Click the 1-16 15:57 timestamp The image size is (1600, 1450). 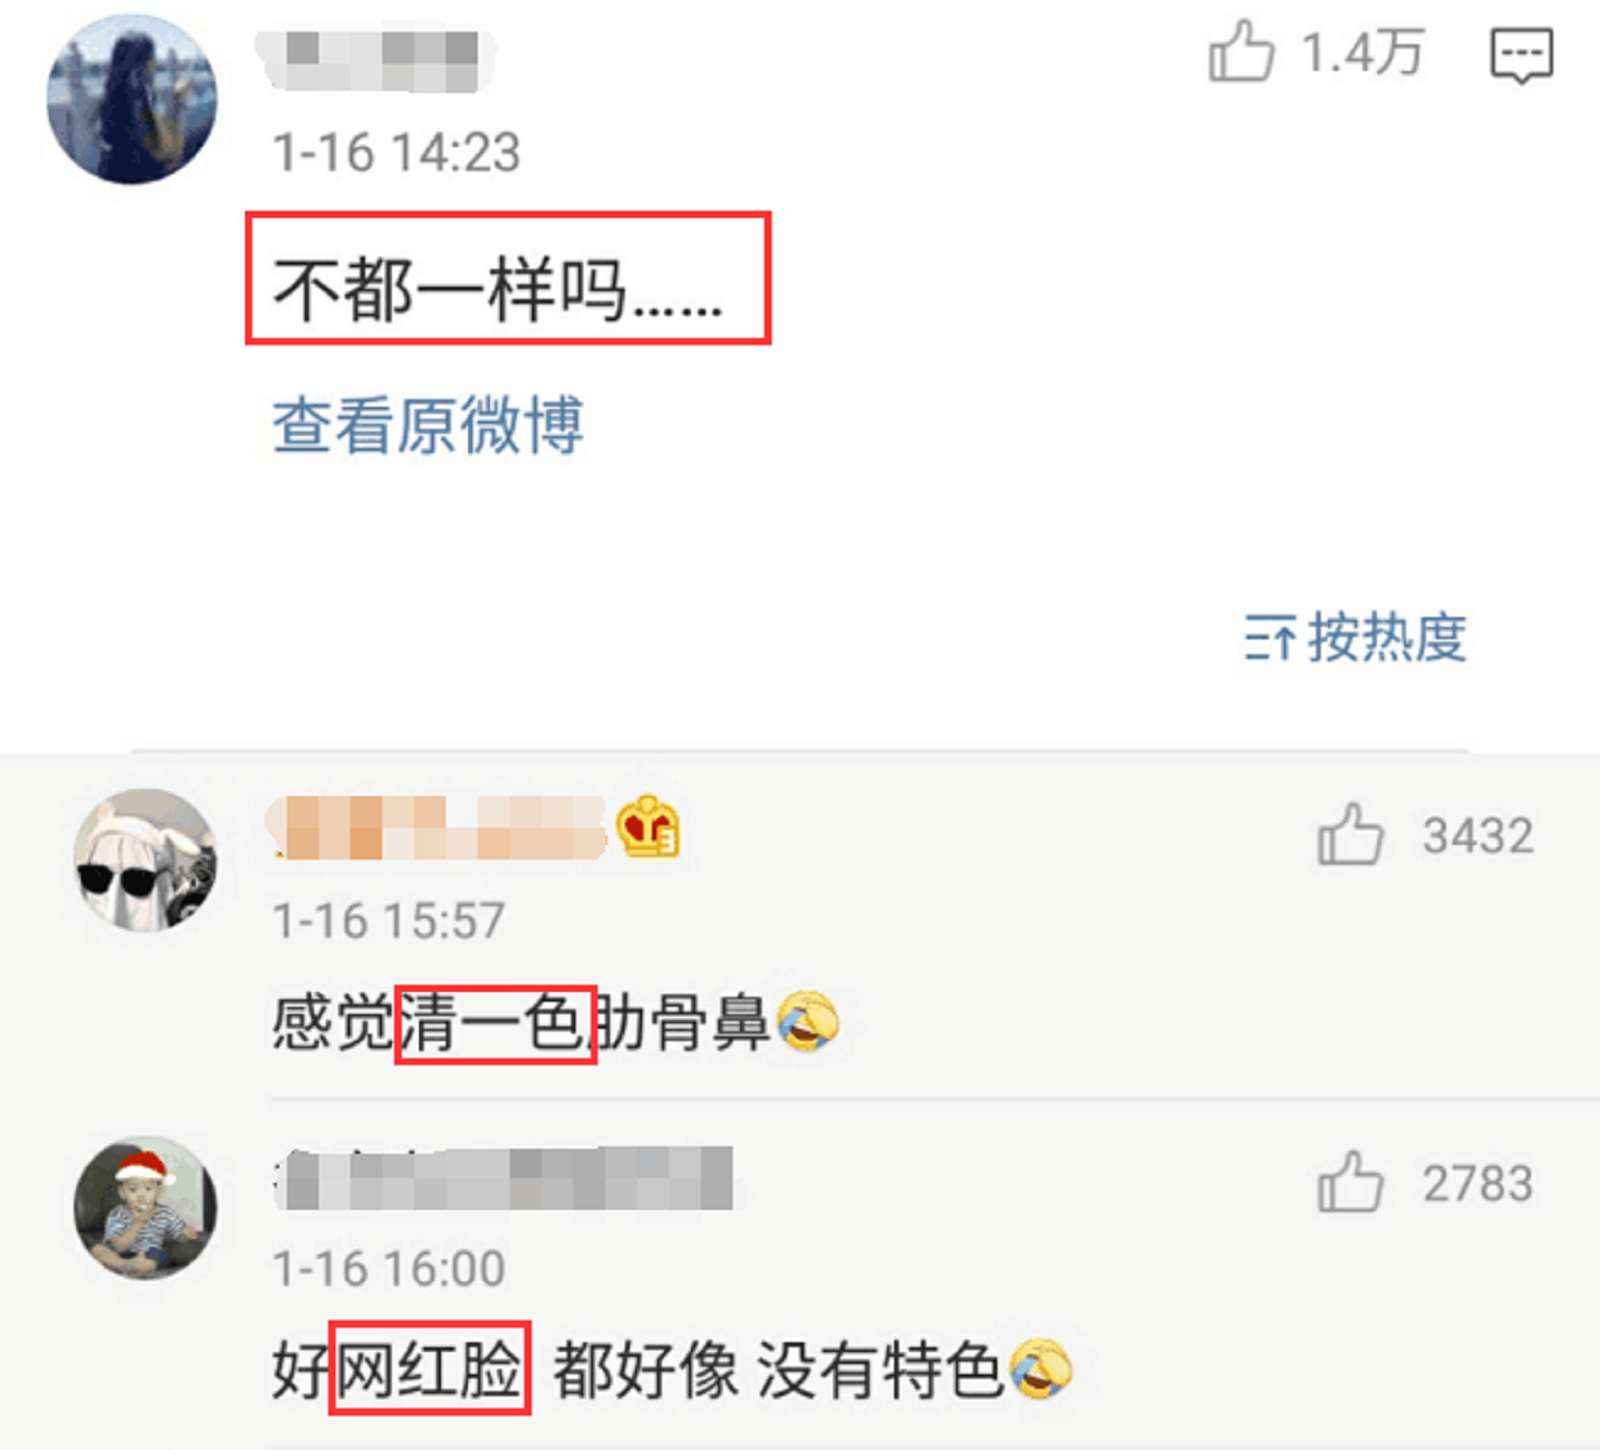pyautogui.click(x=389, y=921)
